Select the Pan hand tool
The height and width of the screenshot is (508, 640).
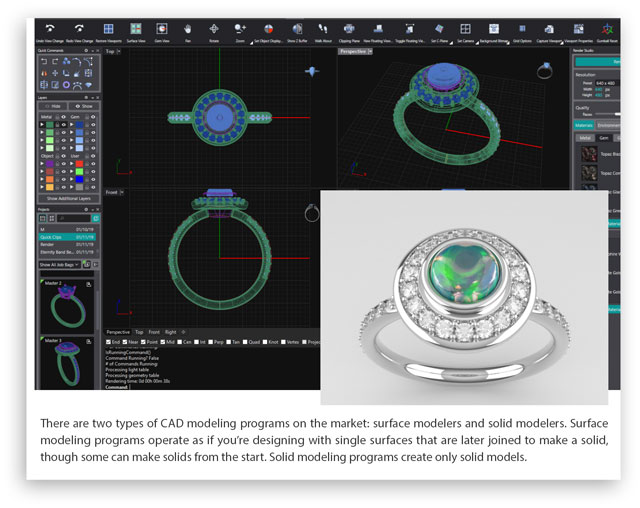click(188, 29)
